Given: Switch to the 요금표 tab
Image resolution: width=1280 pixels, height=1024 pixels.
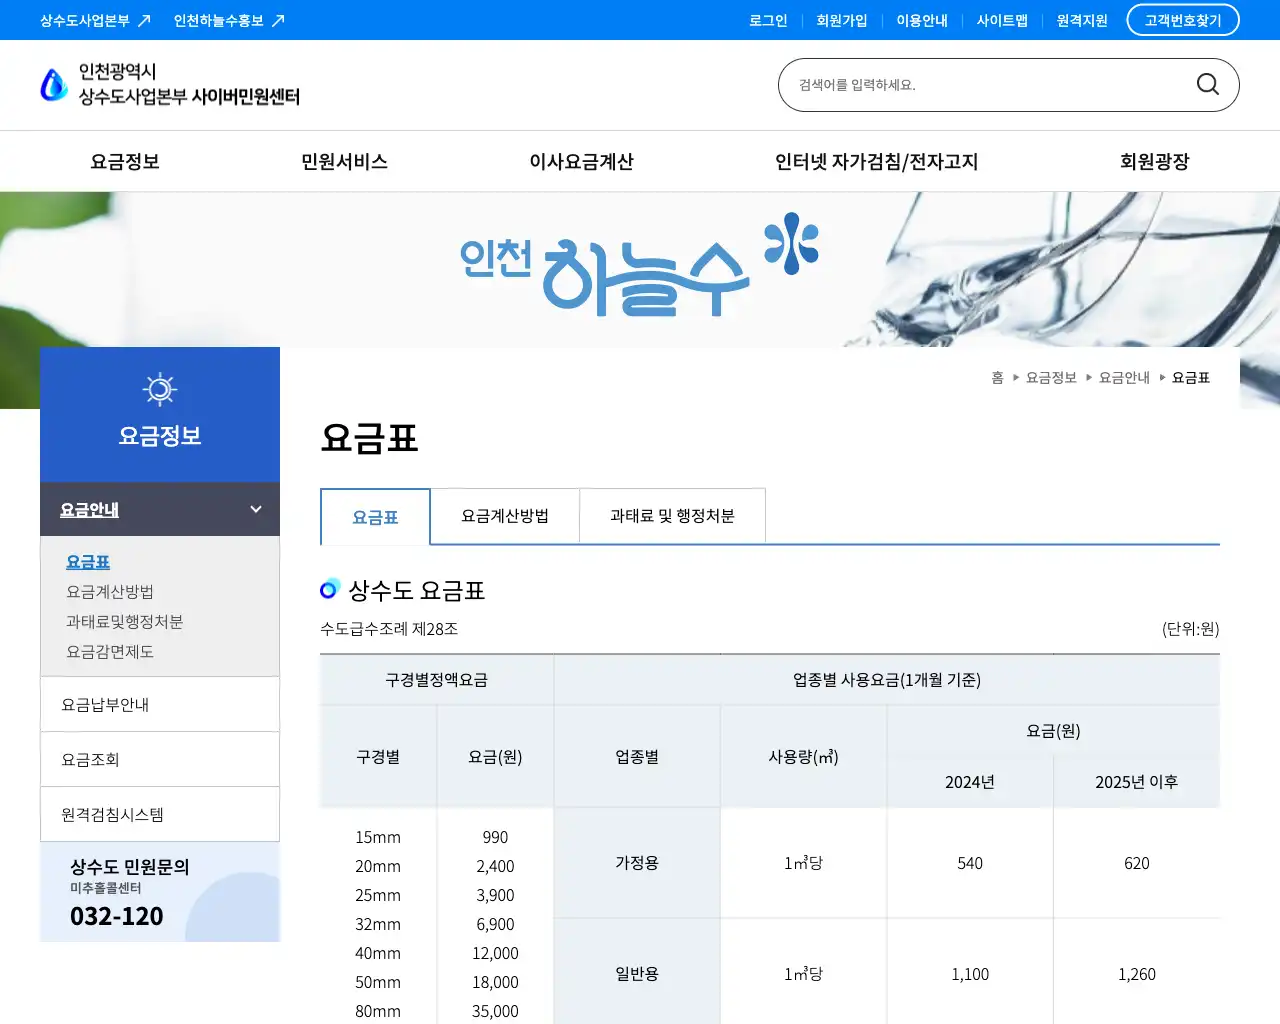Looking at the screenshot, I should [375, 517].
